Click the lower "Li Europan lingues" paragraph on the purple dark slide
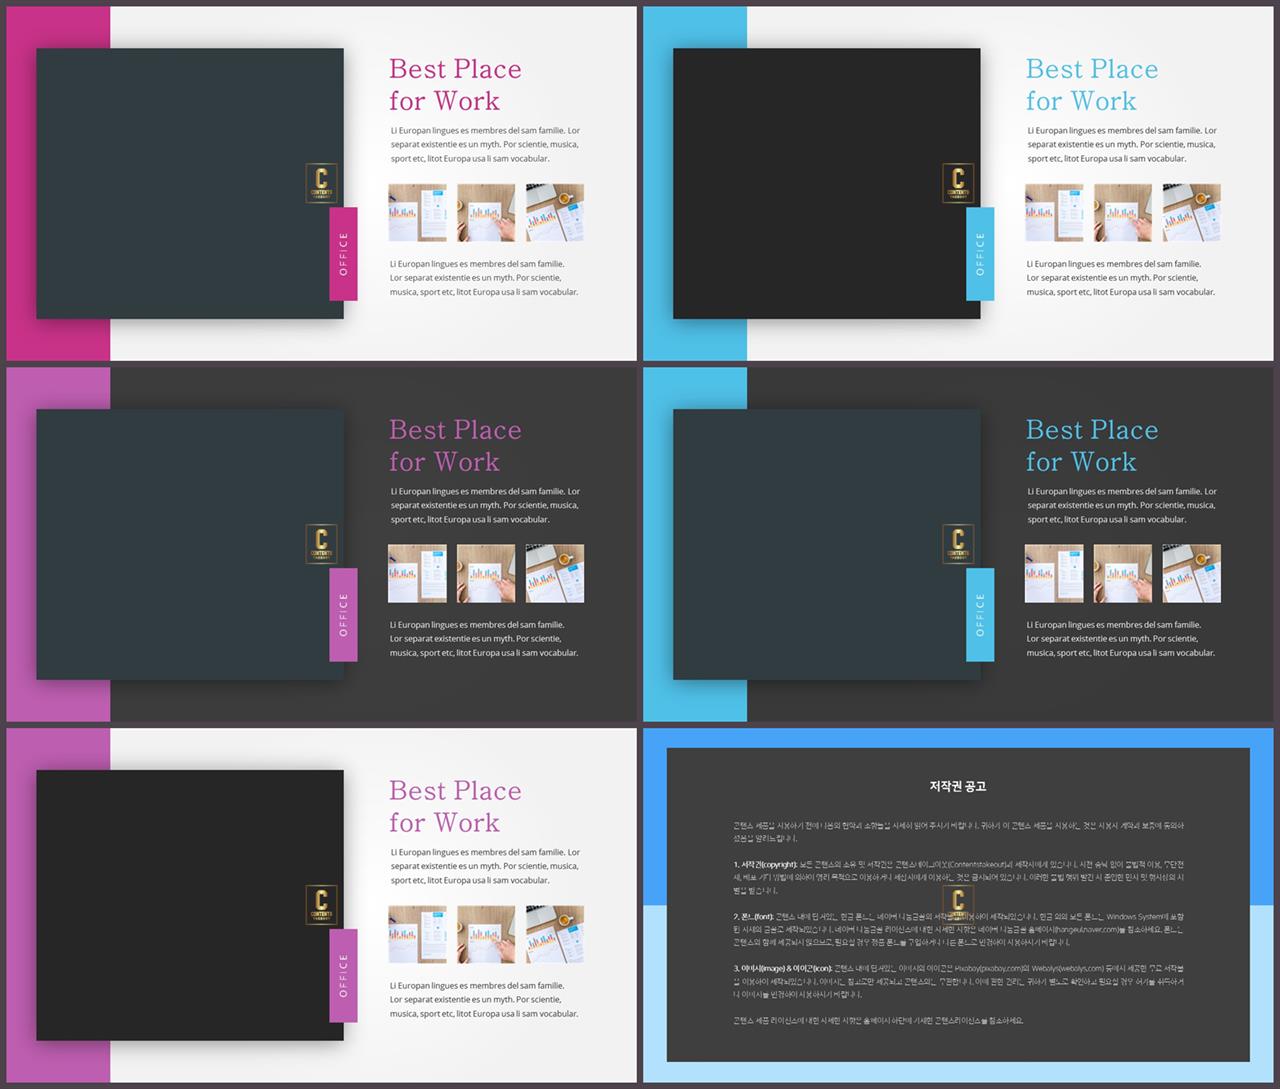The image size is (1280, 1089). click(484, 639)
